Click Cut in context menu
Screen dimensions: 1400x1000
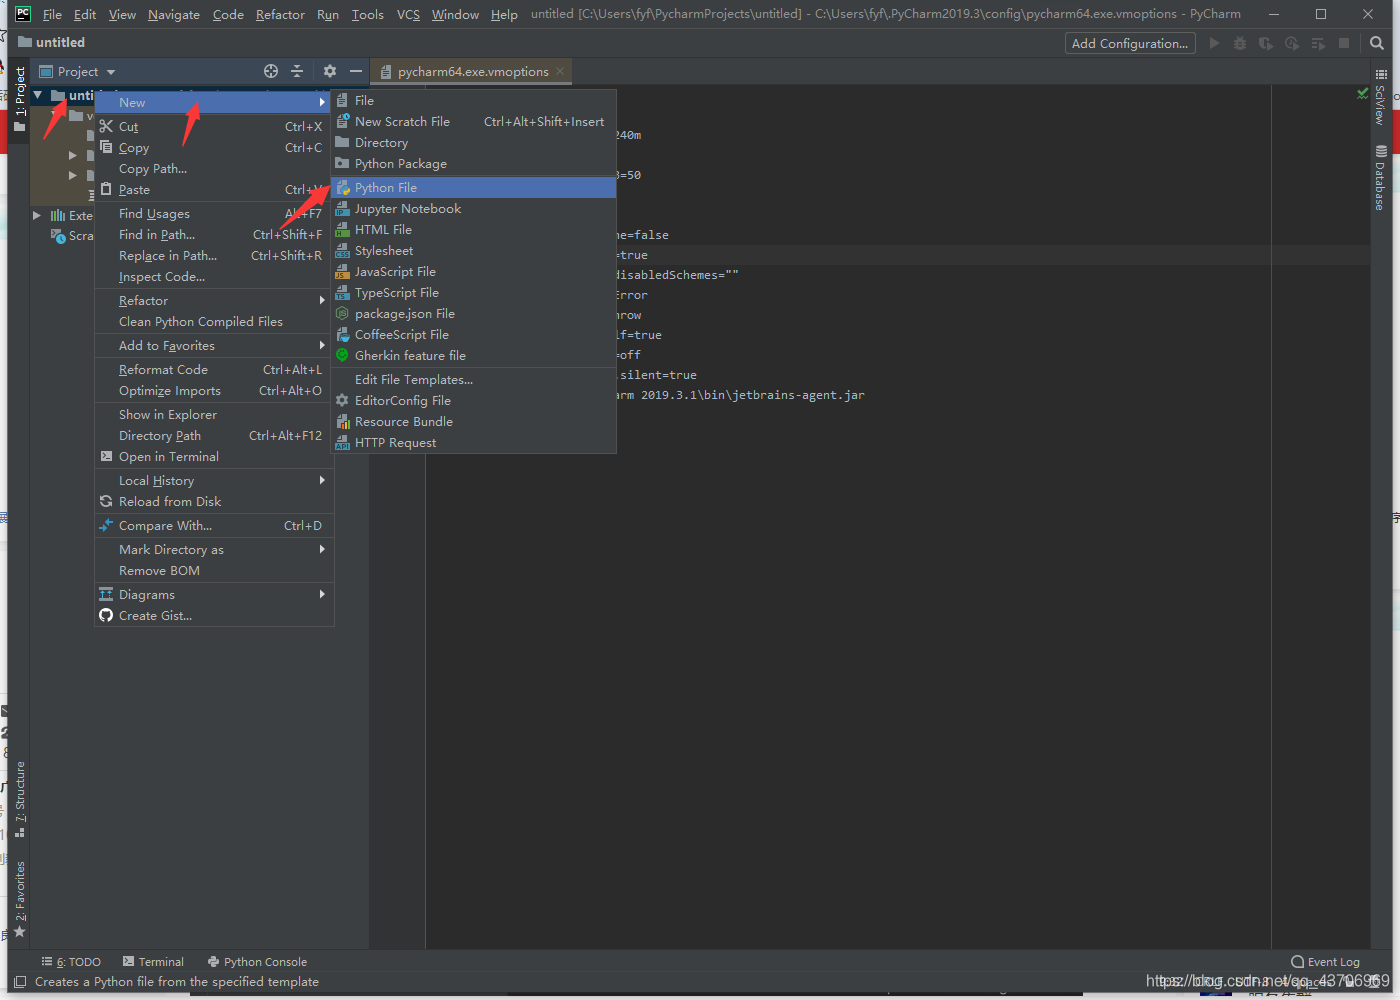(212, 126)
